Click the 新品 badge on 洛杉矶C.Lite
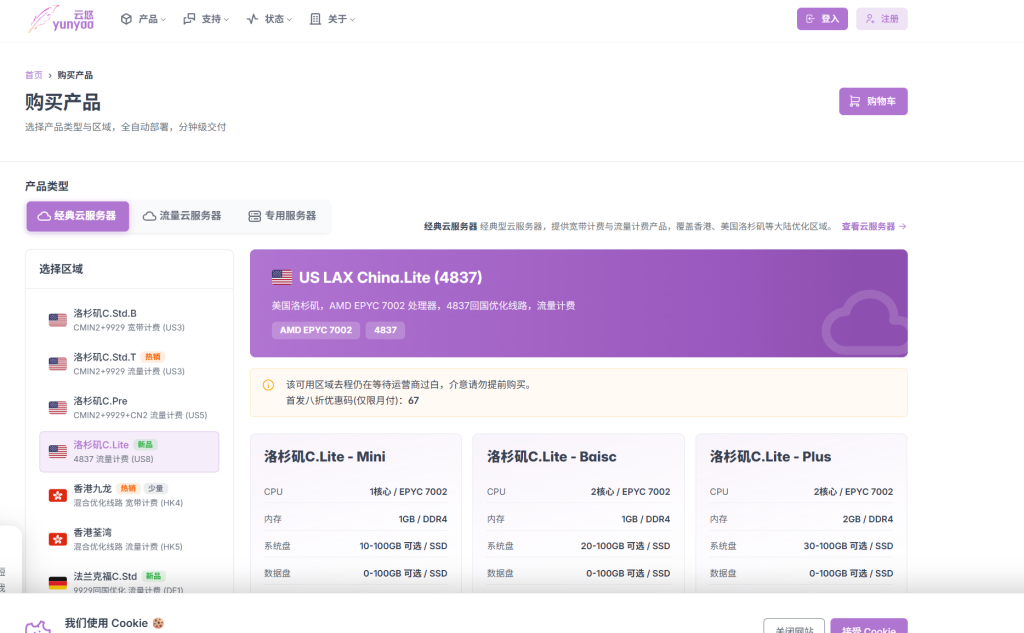The width and height of the screenshot is (1024, 633). click(x=145, y=445)
